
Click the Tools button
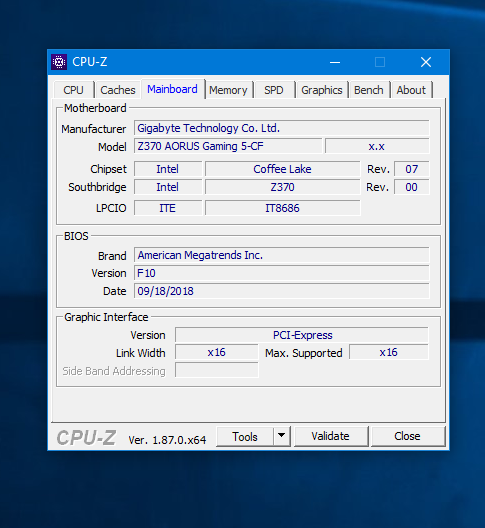point(245,437)
